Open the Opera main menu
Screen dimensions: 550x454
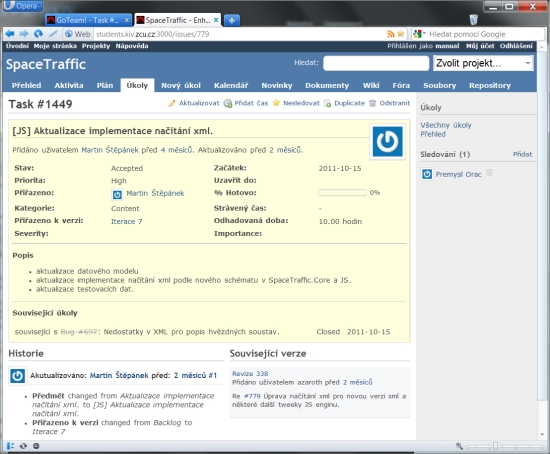(x=23, y=6)
